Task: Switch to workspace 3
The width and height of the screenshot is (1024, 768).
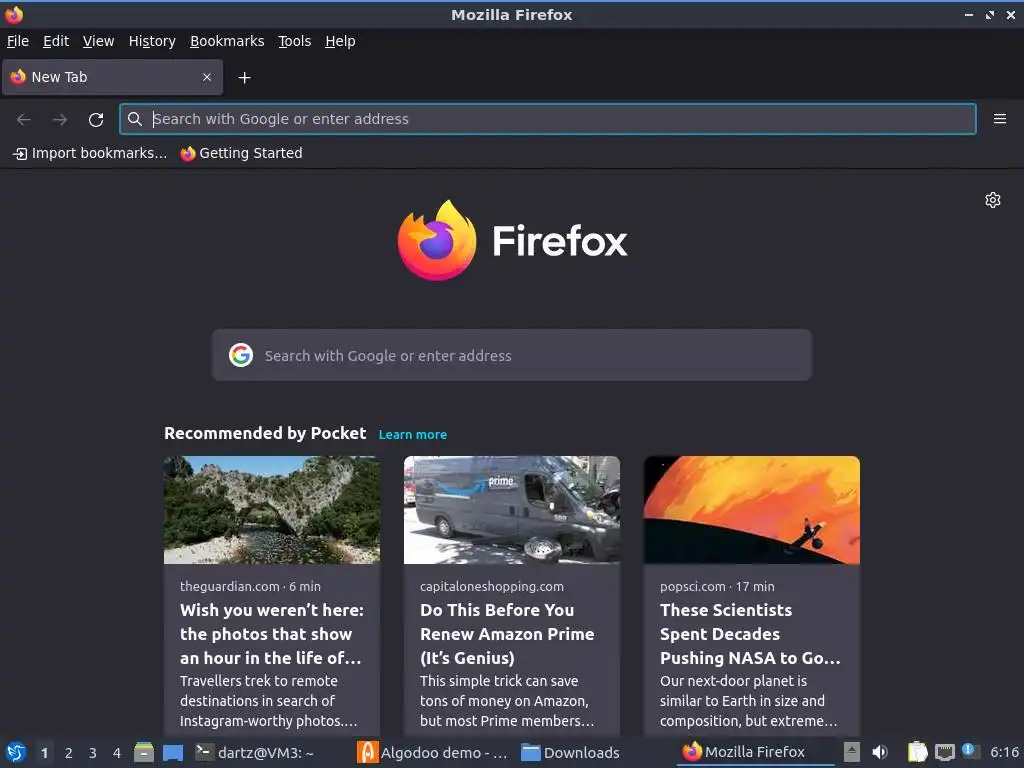Action: [93, 753]
